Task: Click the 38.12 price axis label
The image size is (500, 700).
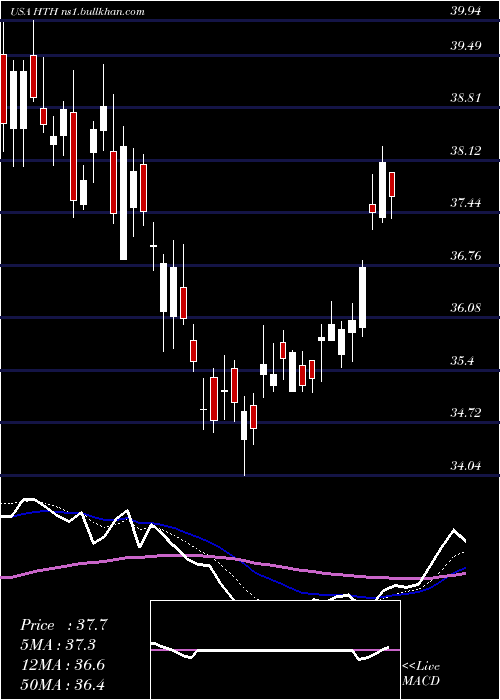Action: [466, 151]
